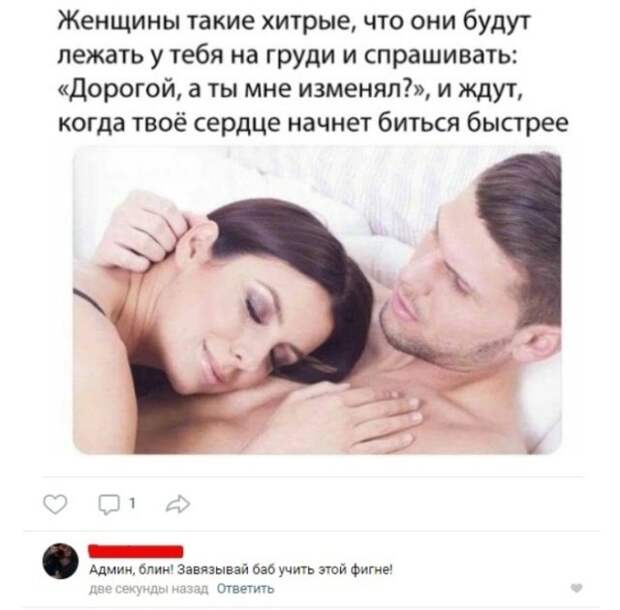Like the comment with the small heart
The width and height of the screenshot is (620, 610).
tap(577, 588)
